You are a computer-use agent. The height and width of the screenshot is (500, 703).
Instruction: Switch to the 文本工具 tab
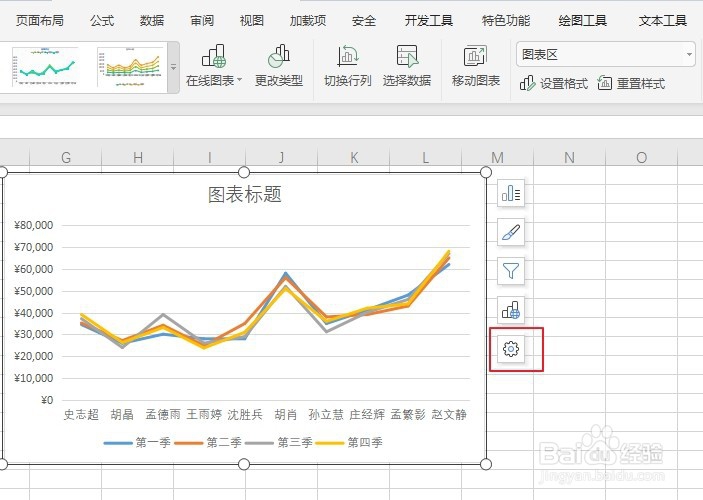tap(663, 21)
